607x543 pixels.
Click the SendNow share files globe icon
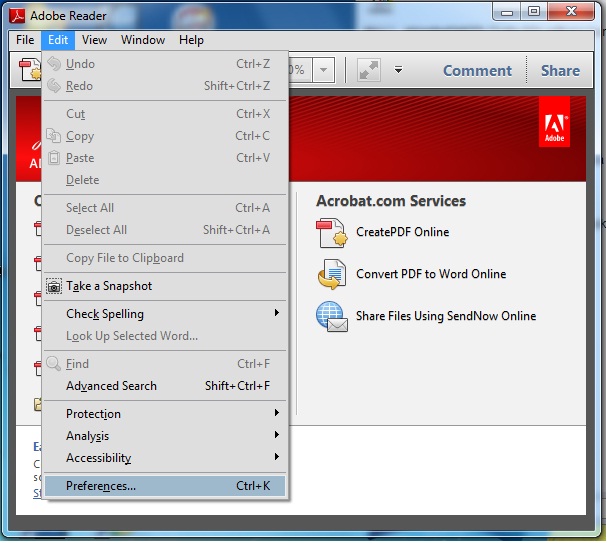click(331, 316)
